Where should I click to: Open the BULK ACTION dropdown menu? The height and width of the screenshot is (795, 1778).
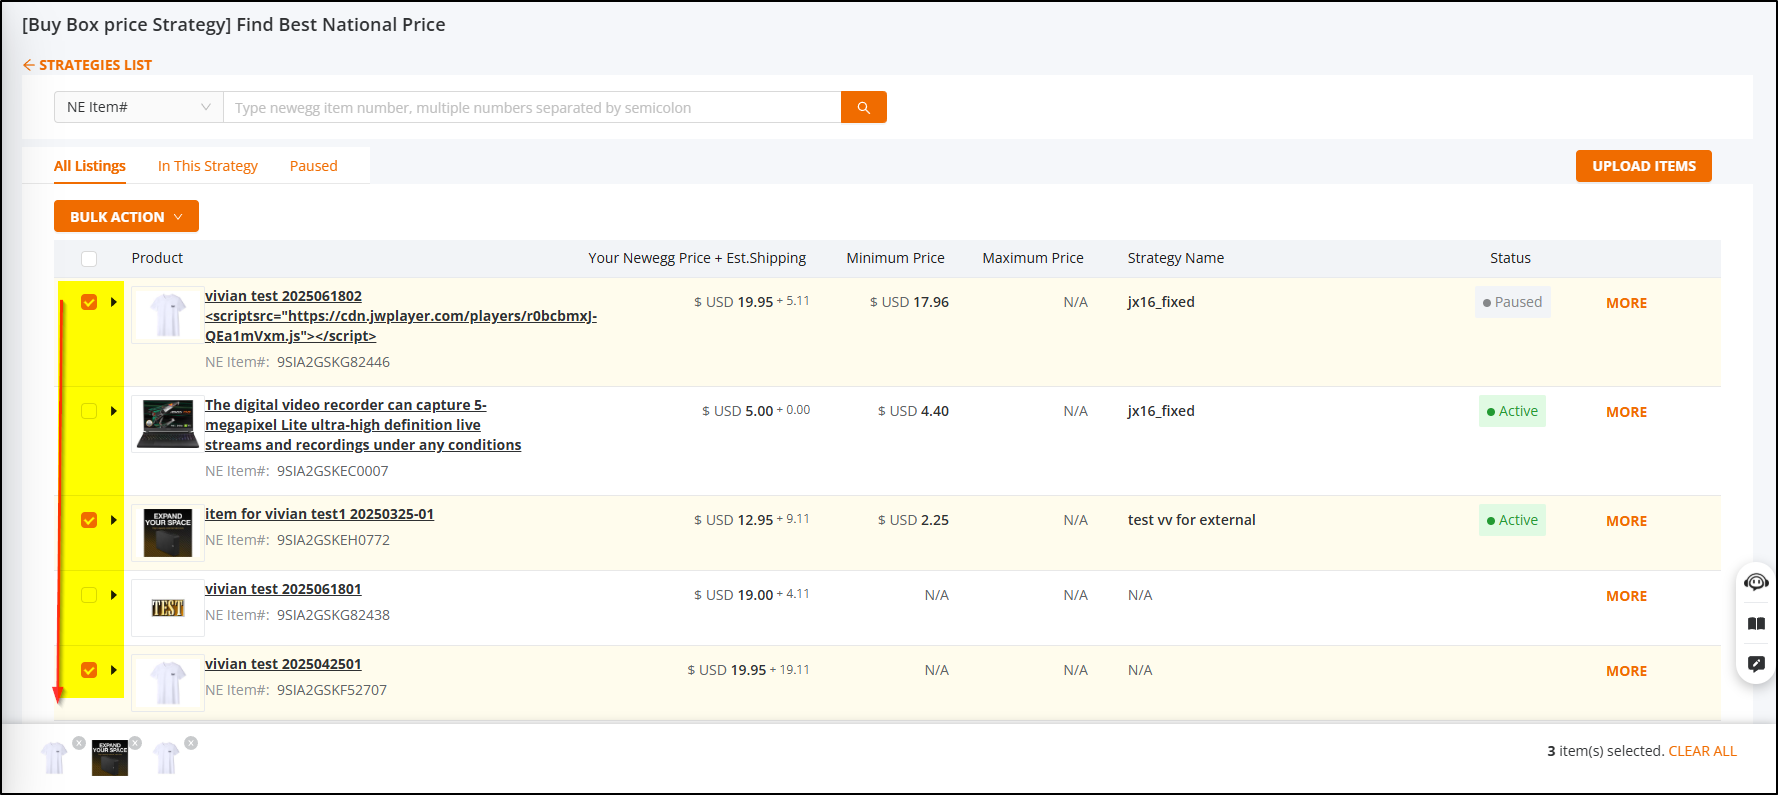point(126,216)
